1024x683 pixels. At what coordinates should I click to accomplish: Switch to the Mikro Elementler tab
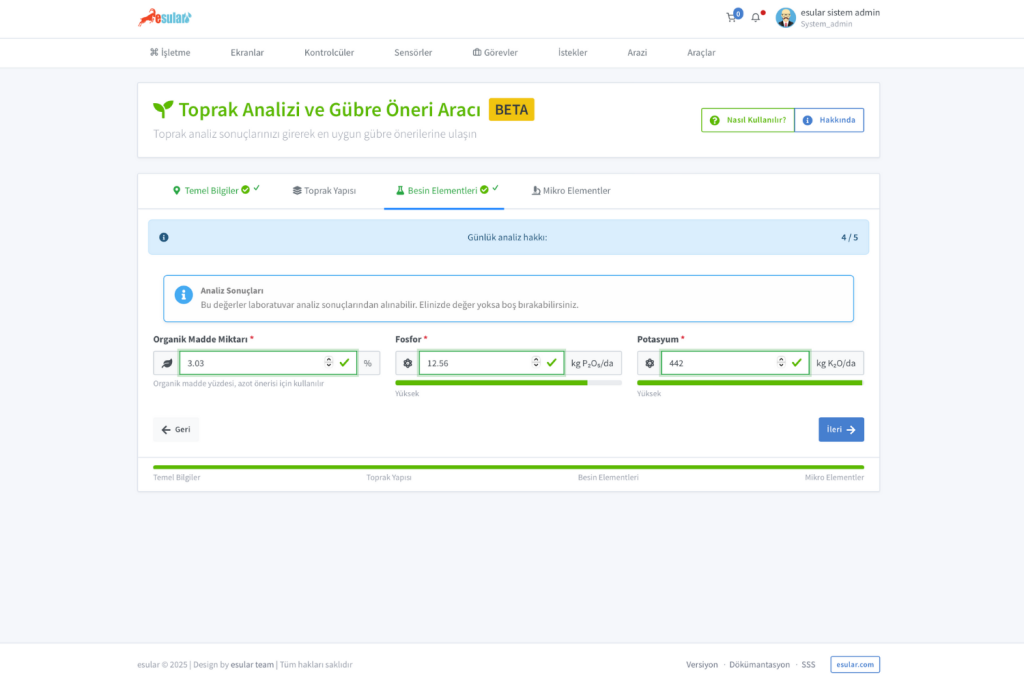click(570, 190)
